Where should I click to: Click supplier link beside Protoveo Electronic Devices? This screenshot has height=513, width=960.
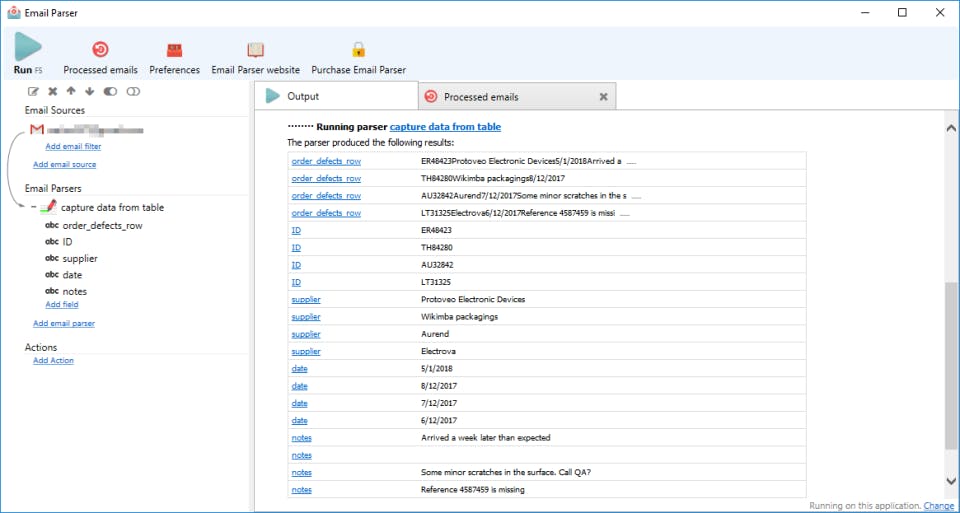pyautogui.click(x=306, y=300)
